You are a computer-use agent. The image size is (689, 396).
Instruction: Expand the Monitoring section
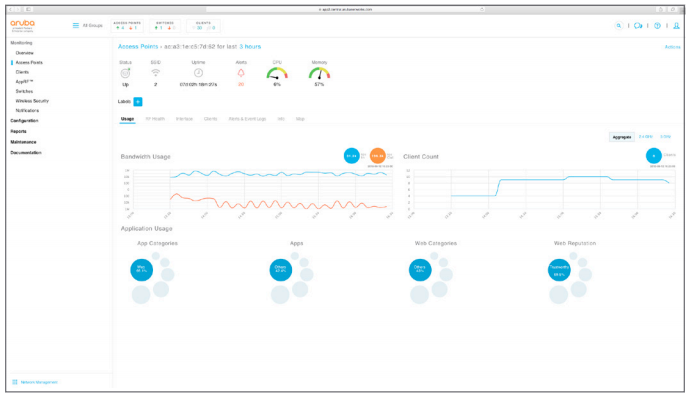21,43
